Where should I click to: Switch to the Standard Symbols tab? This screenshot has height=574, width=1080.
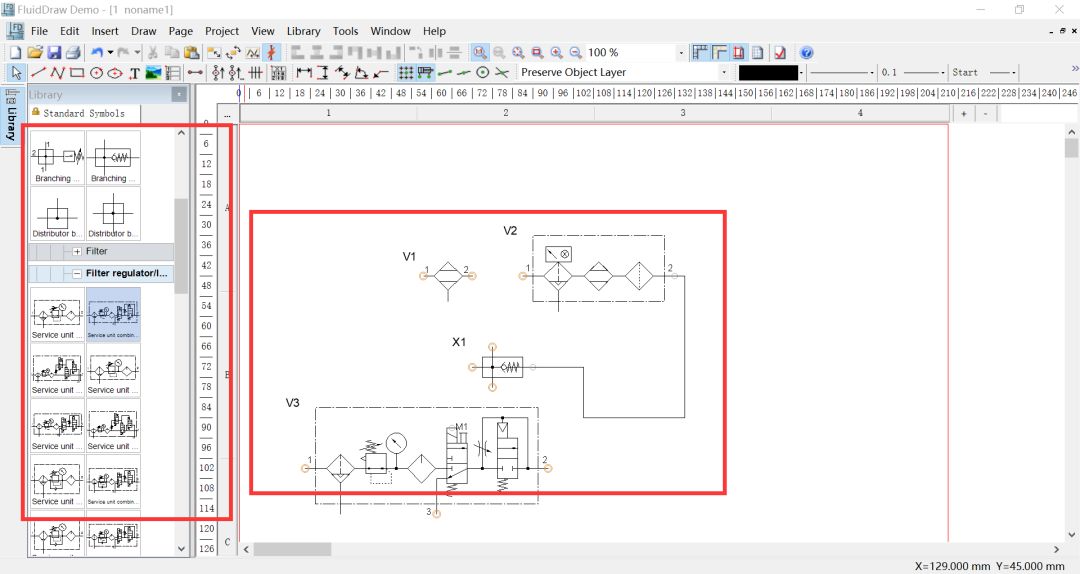pyautogui.click(x=84, y=113)
